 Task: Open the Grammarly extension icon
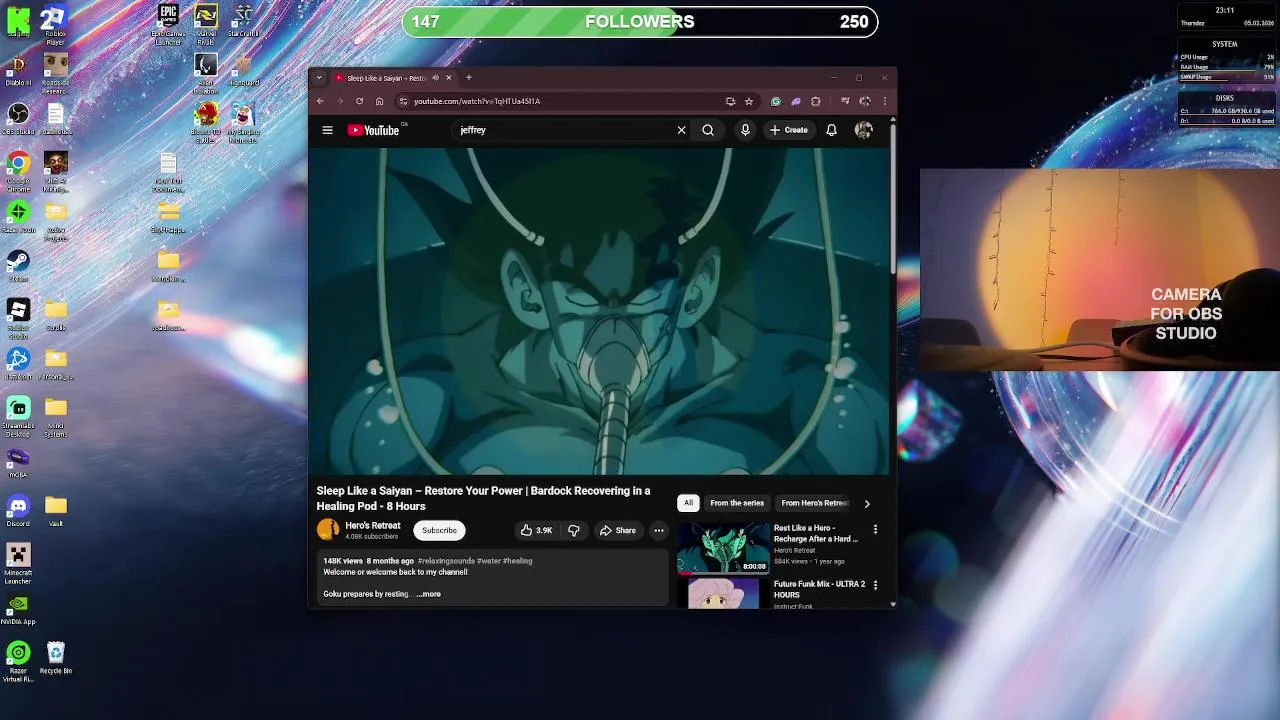tap(776, 101)
